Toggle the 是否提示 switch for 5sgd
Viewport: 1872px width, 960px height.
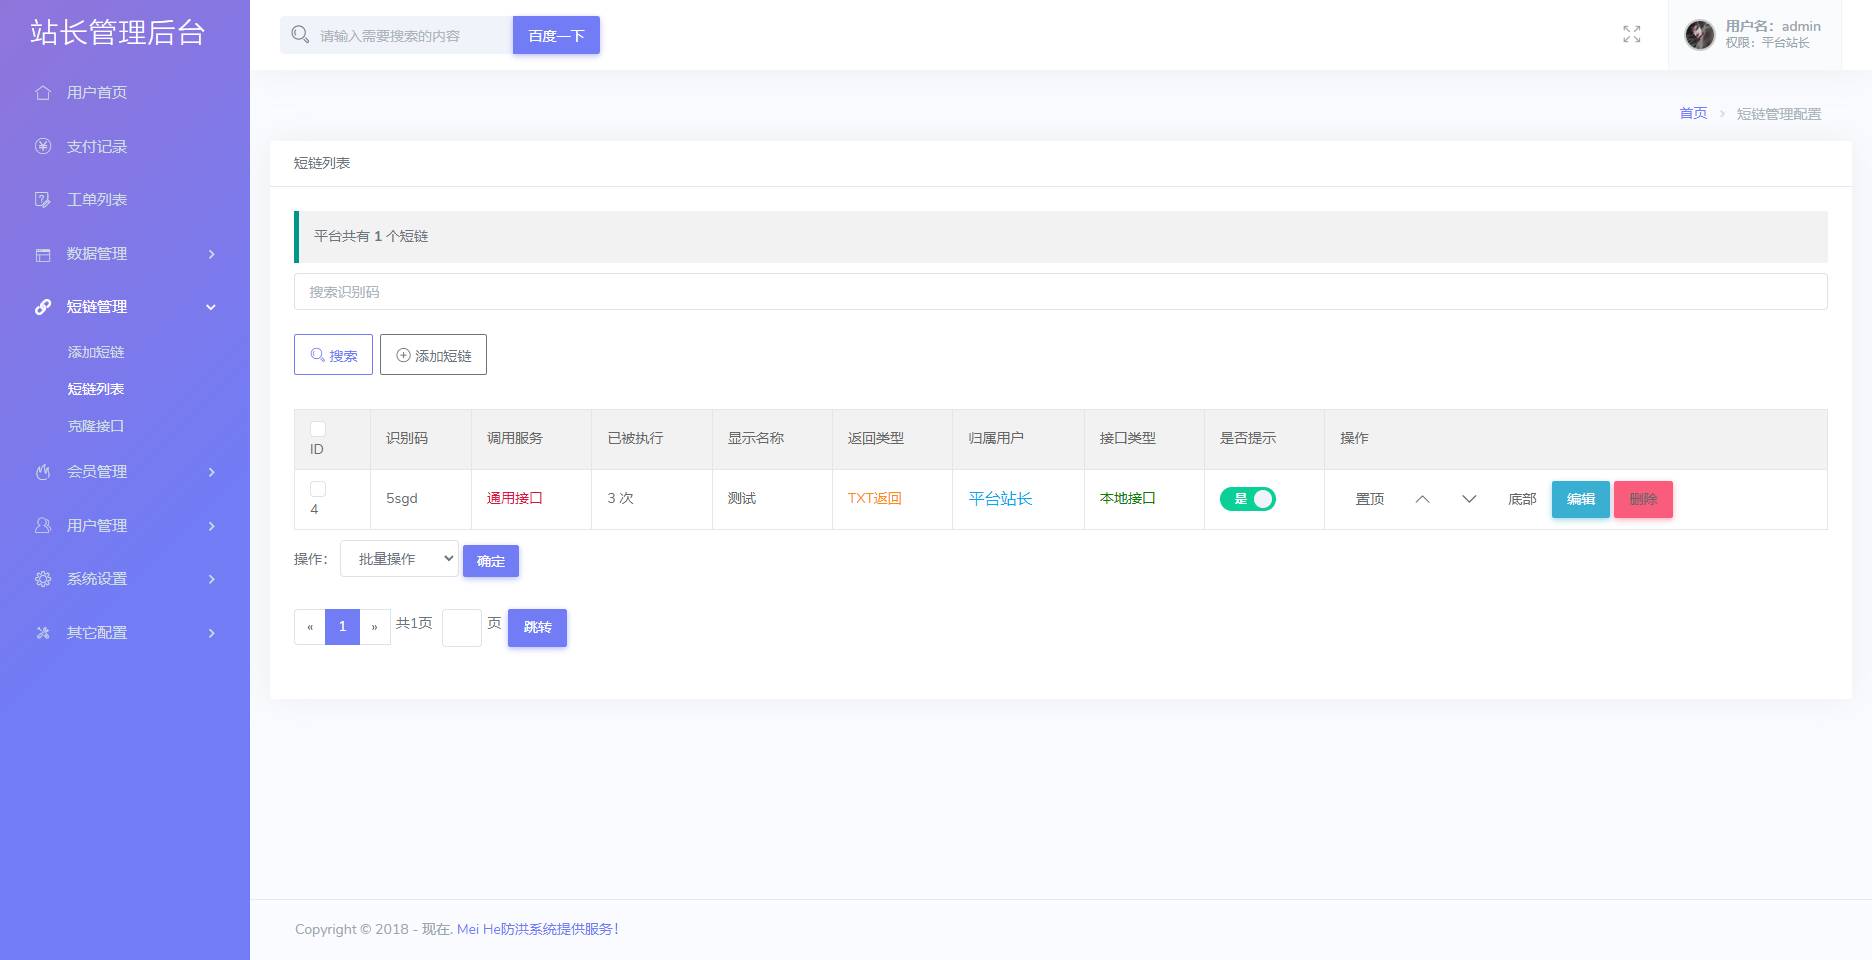click(1247, 499)
